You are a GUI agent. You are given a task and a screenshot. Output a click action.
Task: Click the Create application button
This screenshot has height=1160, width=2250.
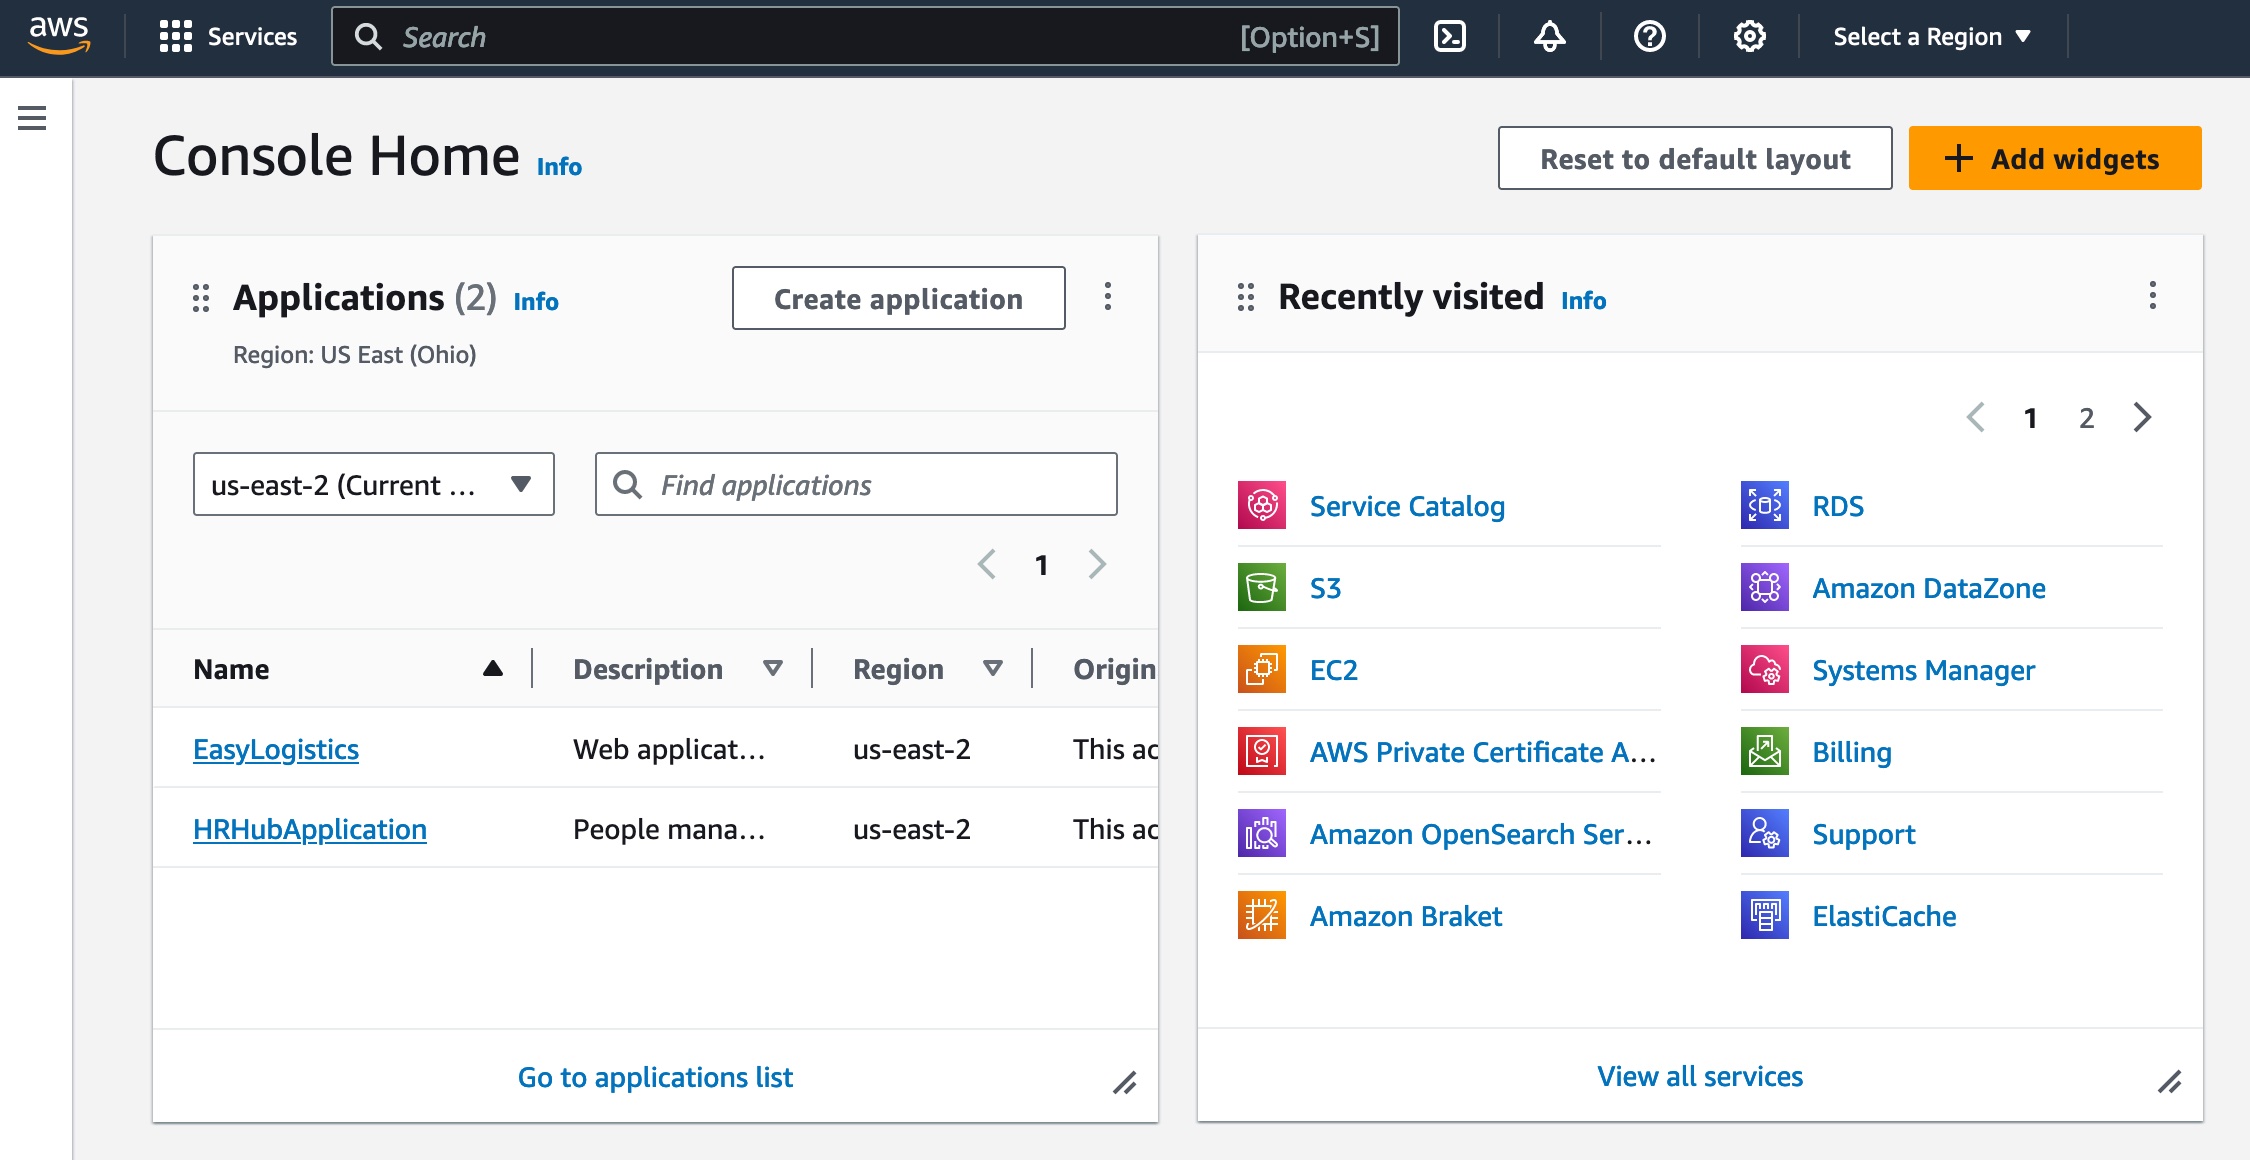[x=897, y=298]
